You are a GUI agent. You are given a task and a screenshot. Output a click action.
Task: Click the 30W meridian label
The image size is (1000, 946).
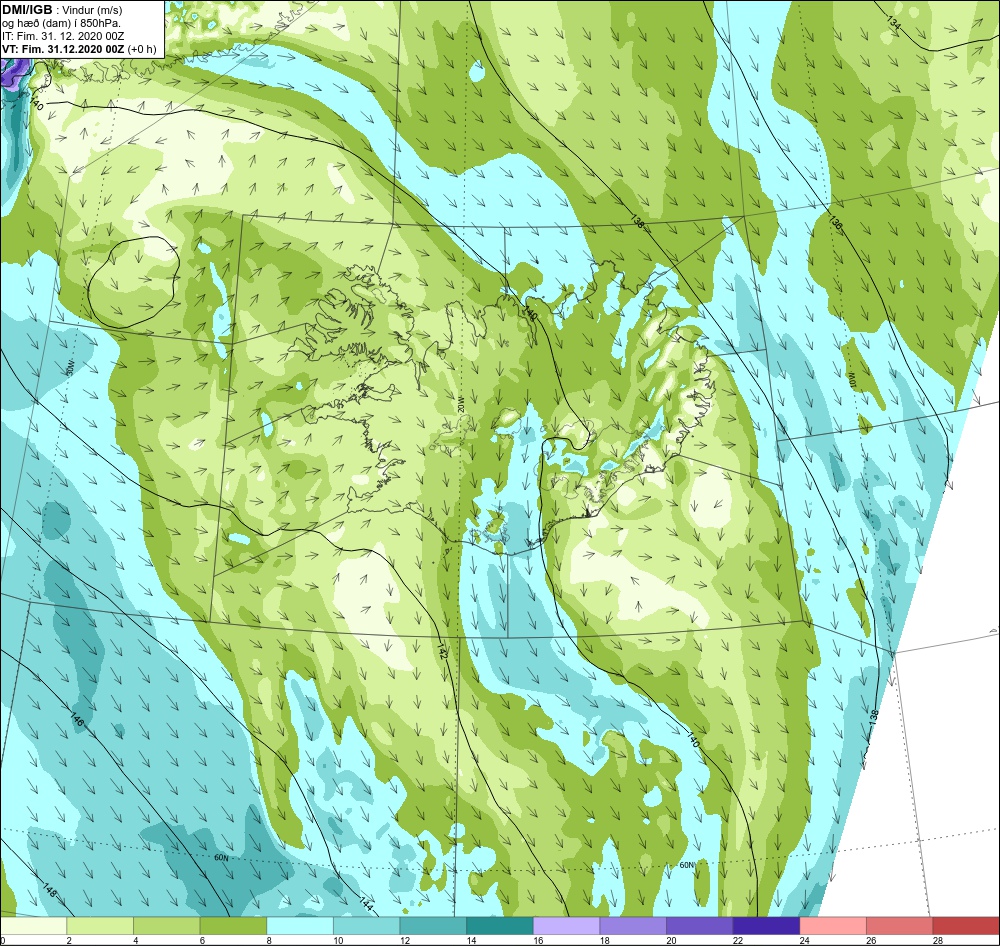(x=71, y=367)
